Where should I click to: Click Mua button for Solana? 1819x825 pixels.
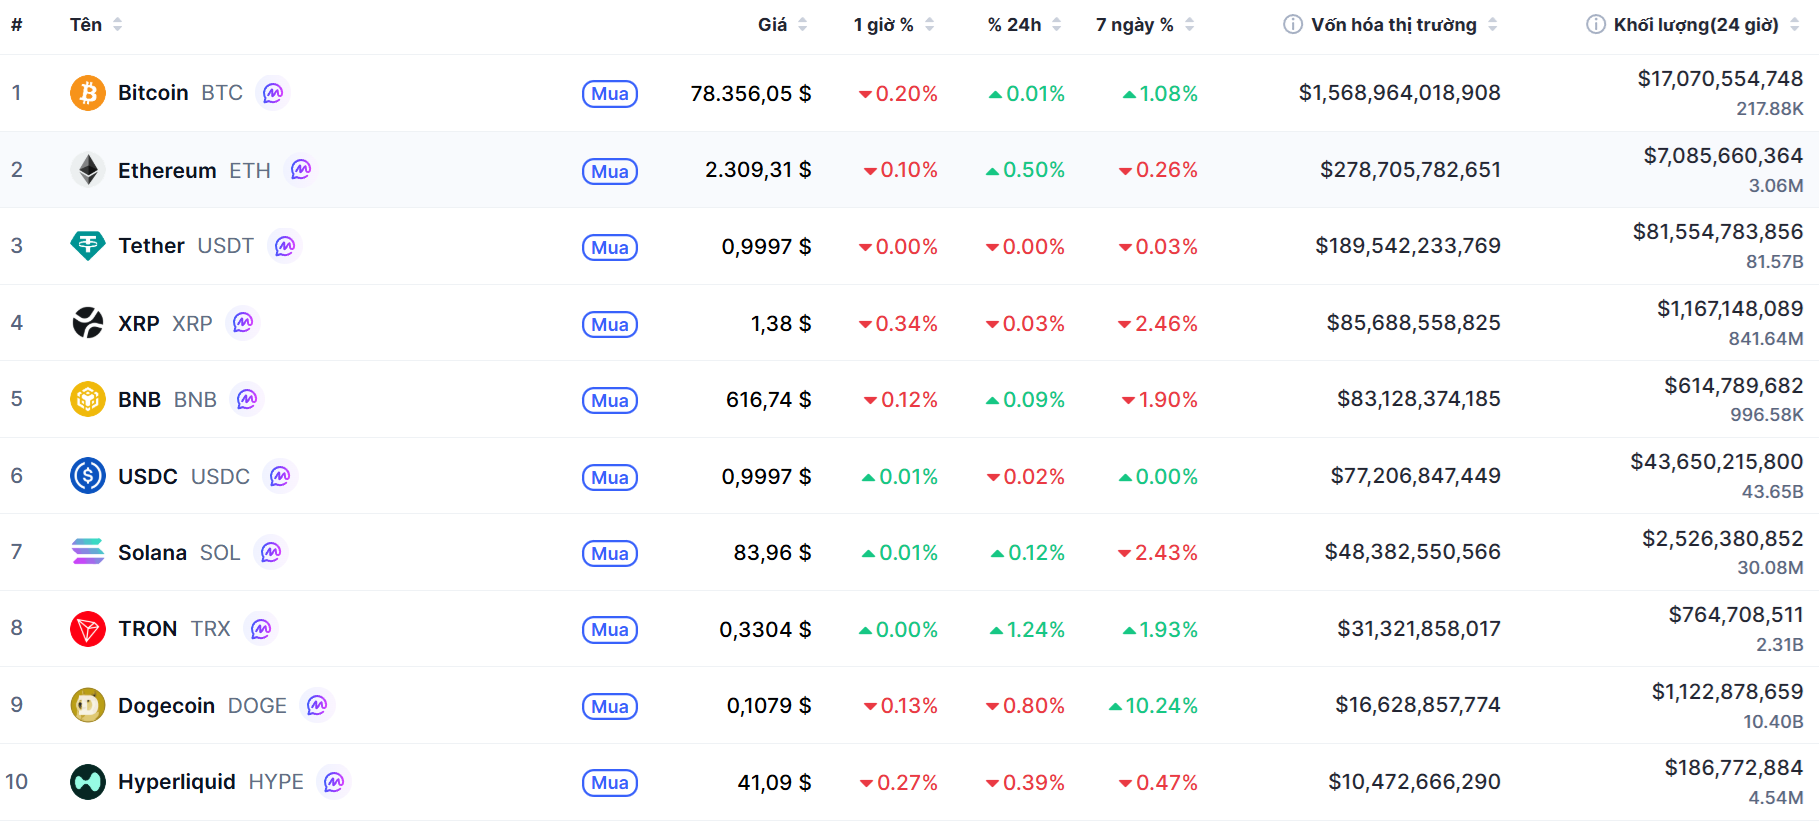[x=610, y=553]
